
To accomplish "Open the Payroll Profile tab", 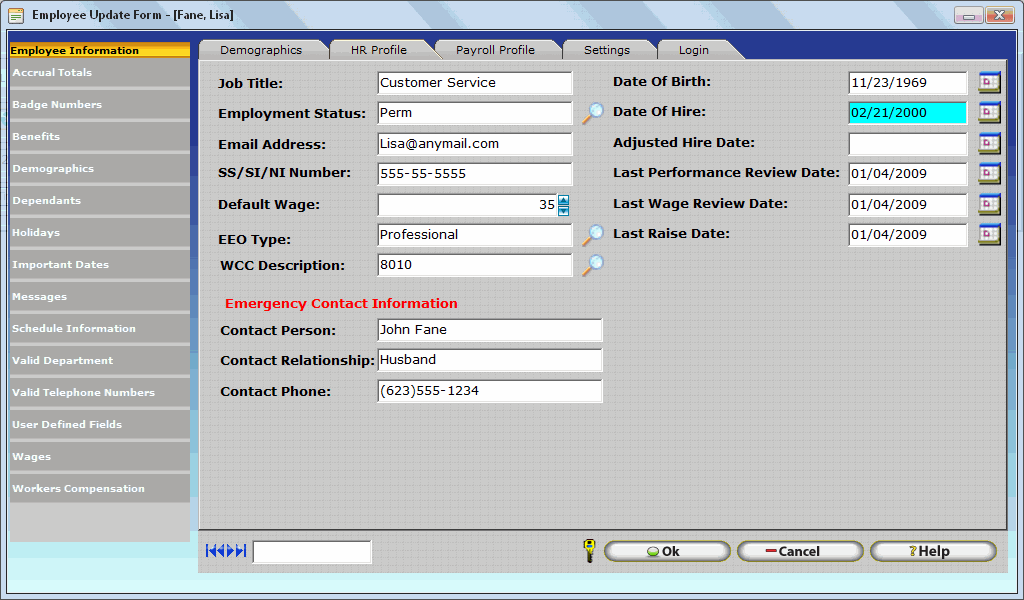I will [x=495, y=50].
